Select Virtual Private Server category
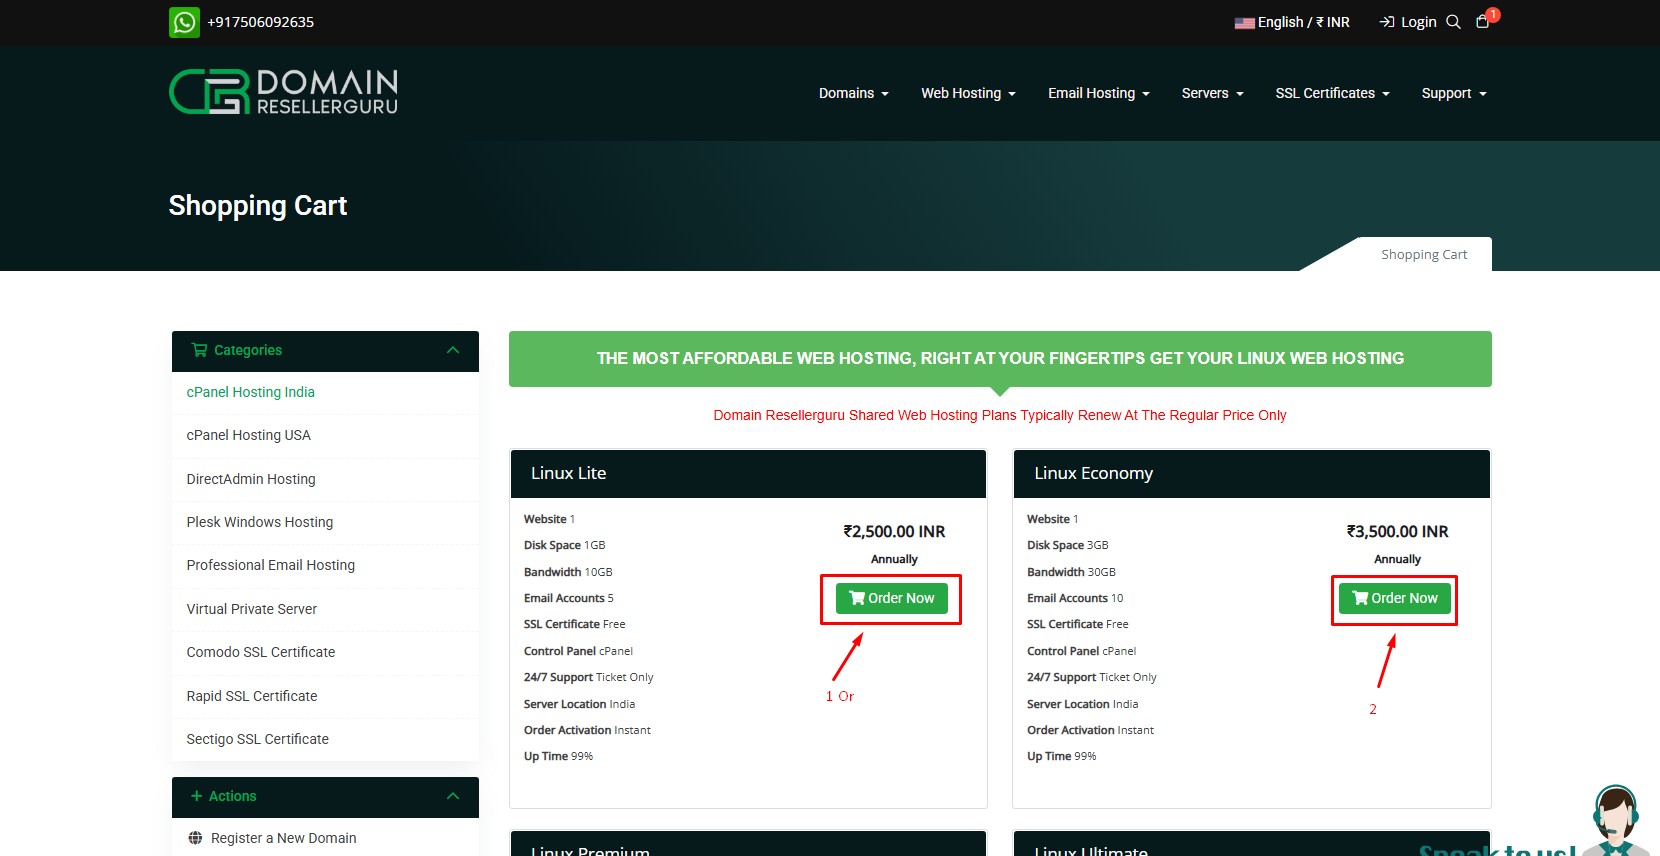This screenshot has width=1660, height=856. [251, 609]
